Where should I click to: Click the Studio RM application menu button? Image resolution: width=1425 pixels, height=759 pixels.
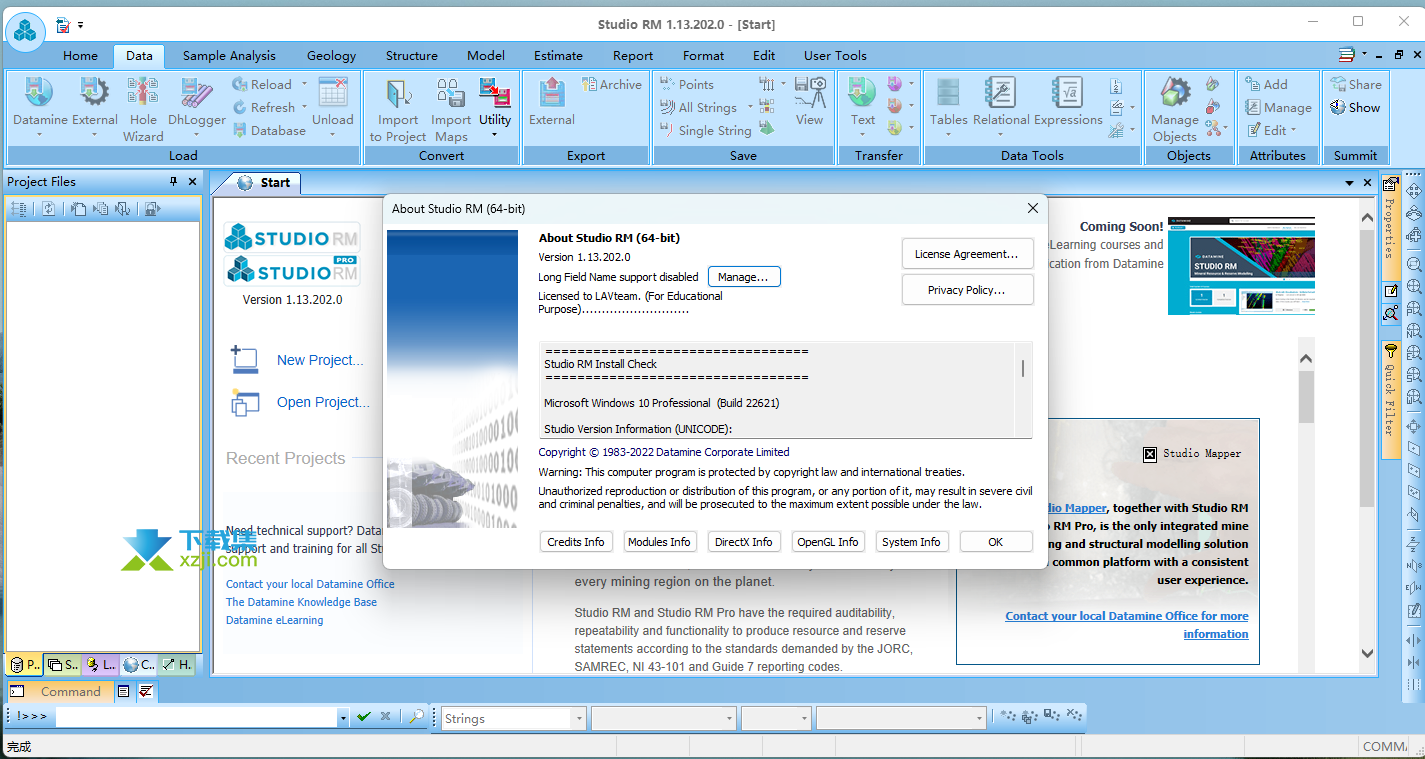click(x=25, y=30)
